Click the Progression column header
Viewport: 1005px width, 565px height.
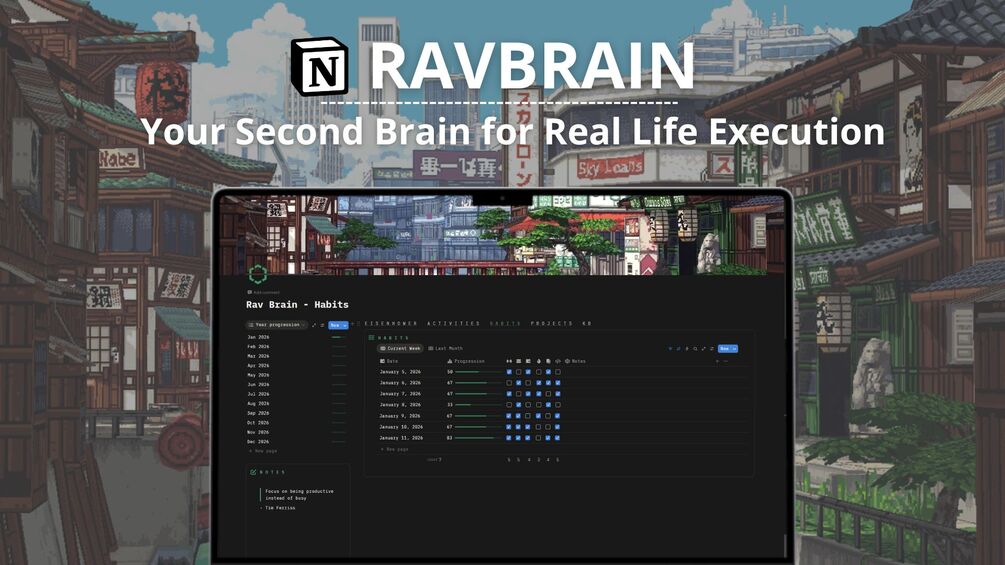(466, 361)
